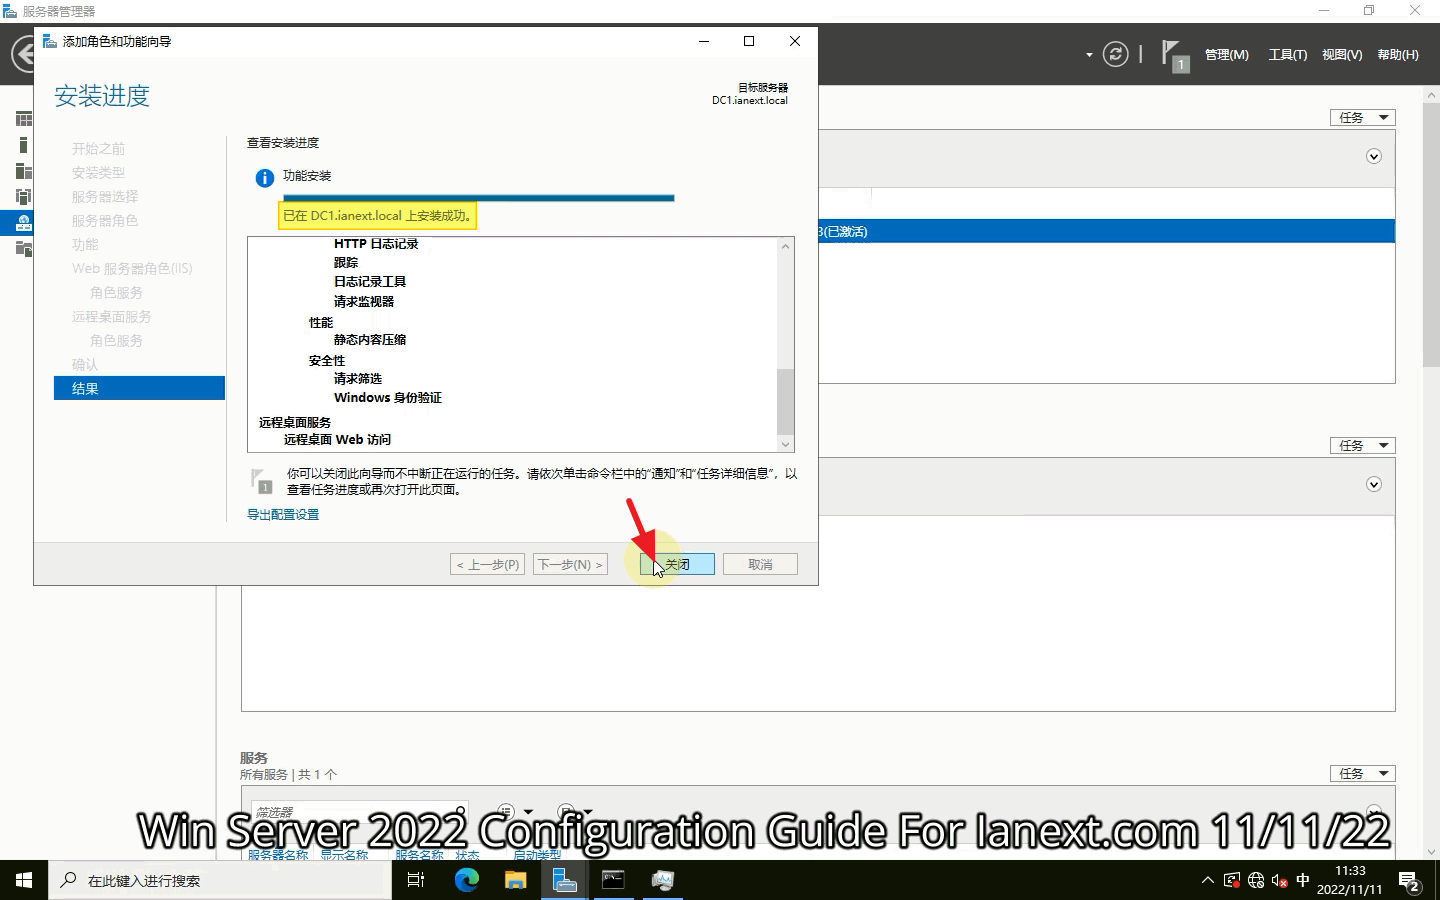Open the 工具(T) menu

(1288, 55)
